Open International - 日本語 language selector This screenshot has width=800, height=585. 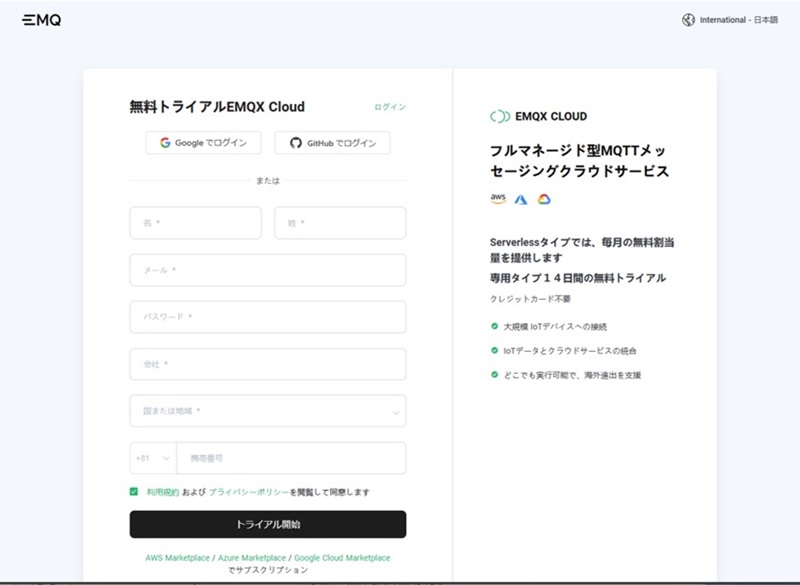(730, 20)
